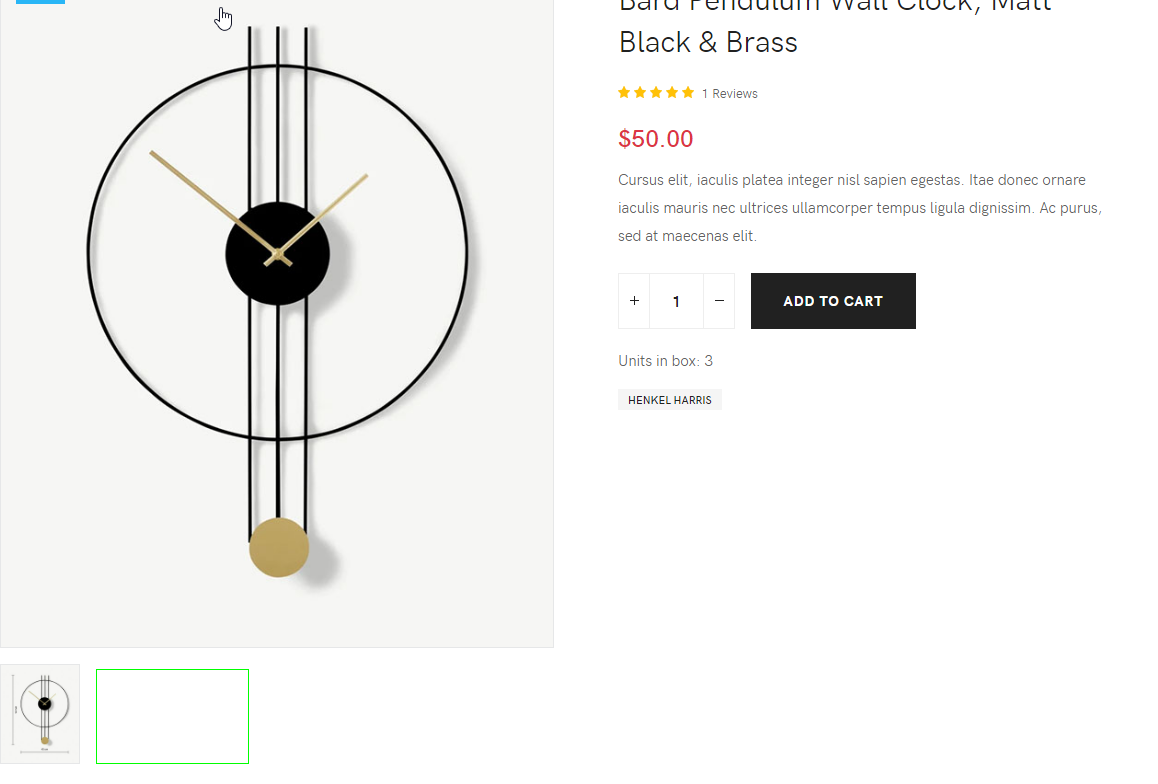Click the fifth gold rating star
Screen dimensions: 1158x784
click(688, 93)
